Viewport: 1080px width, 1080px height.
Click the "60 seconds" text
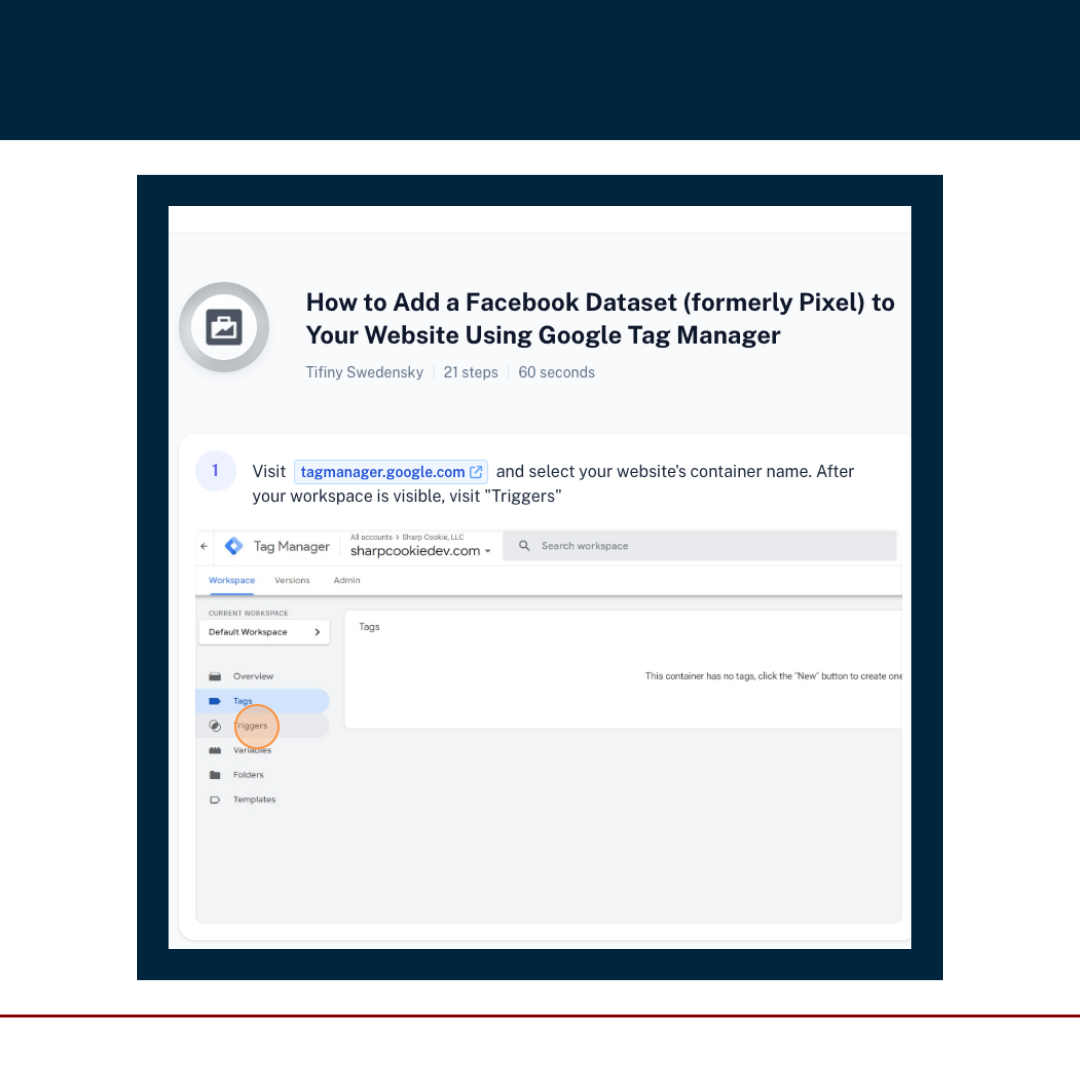click(x=557, y=373)
